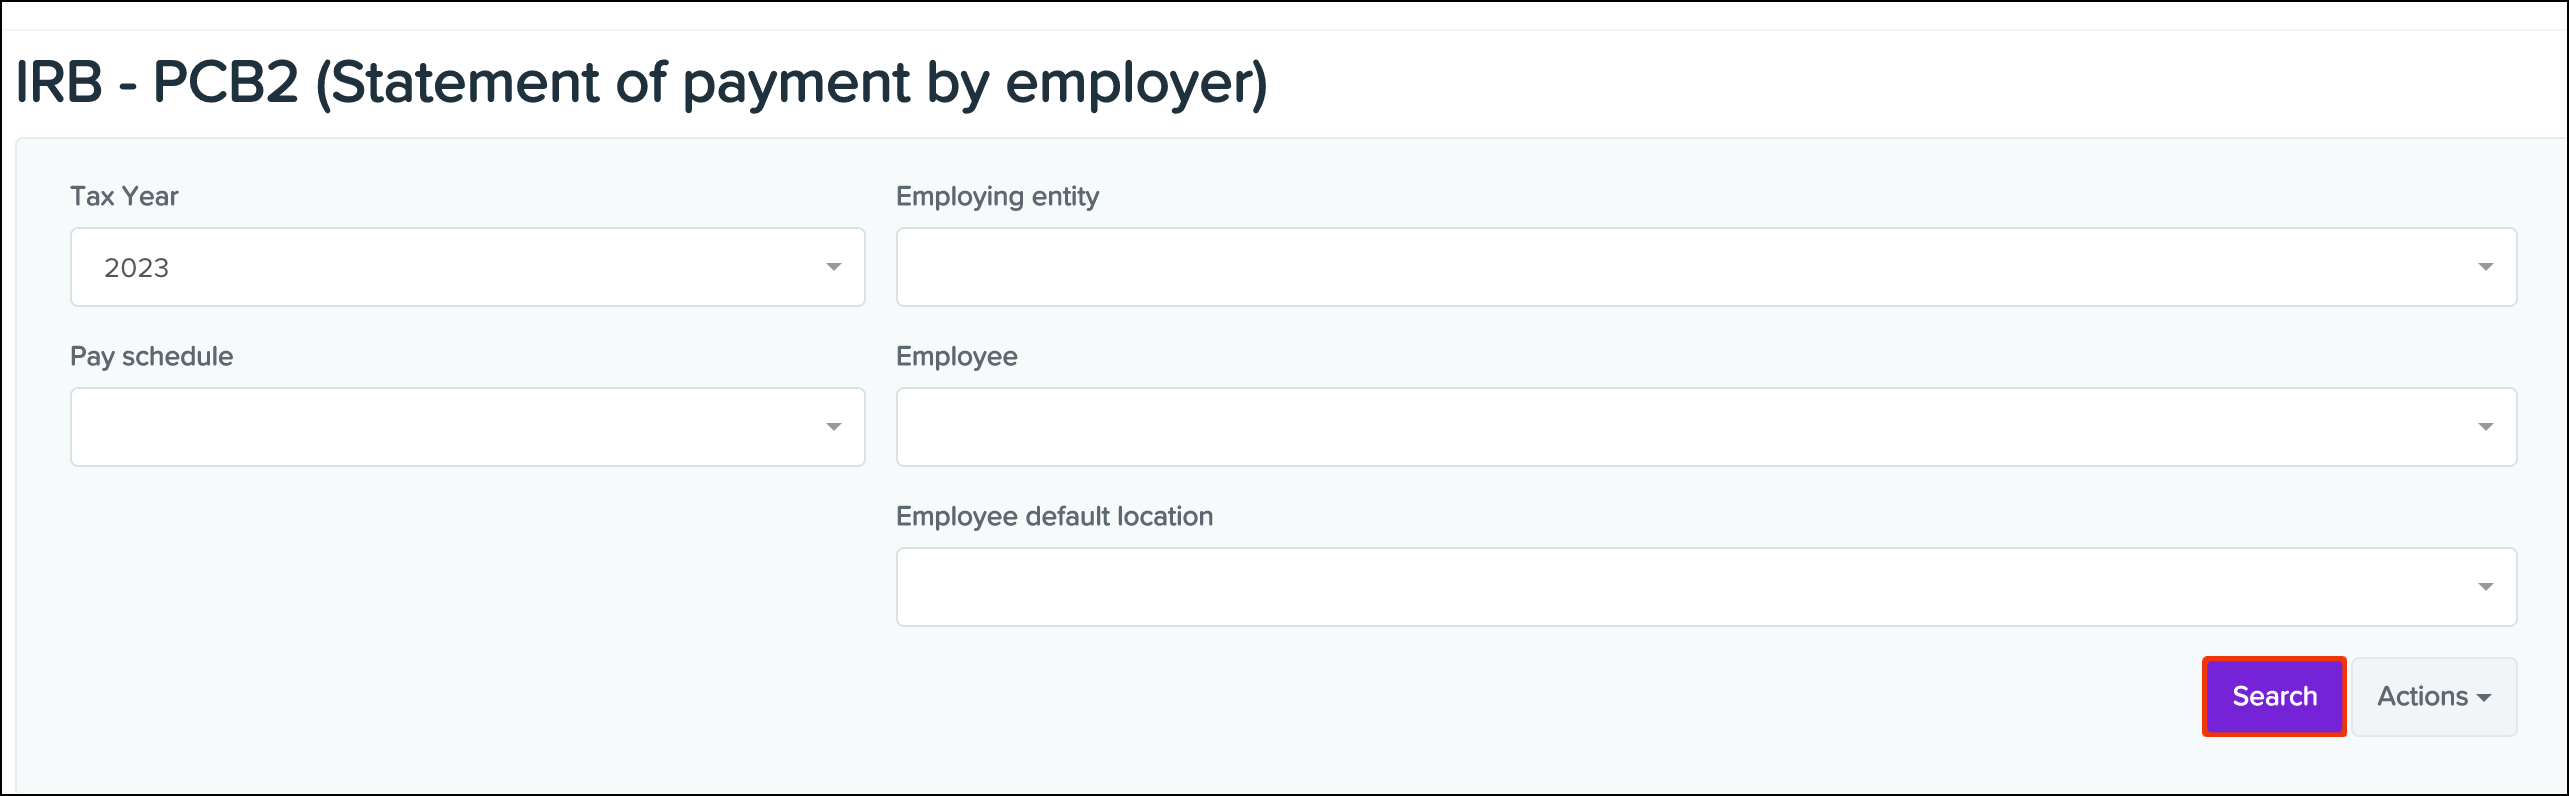Click the Employing entity label
Screen dimensions: 2569x796
[x=997, y=196]
